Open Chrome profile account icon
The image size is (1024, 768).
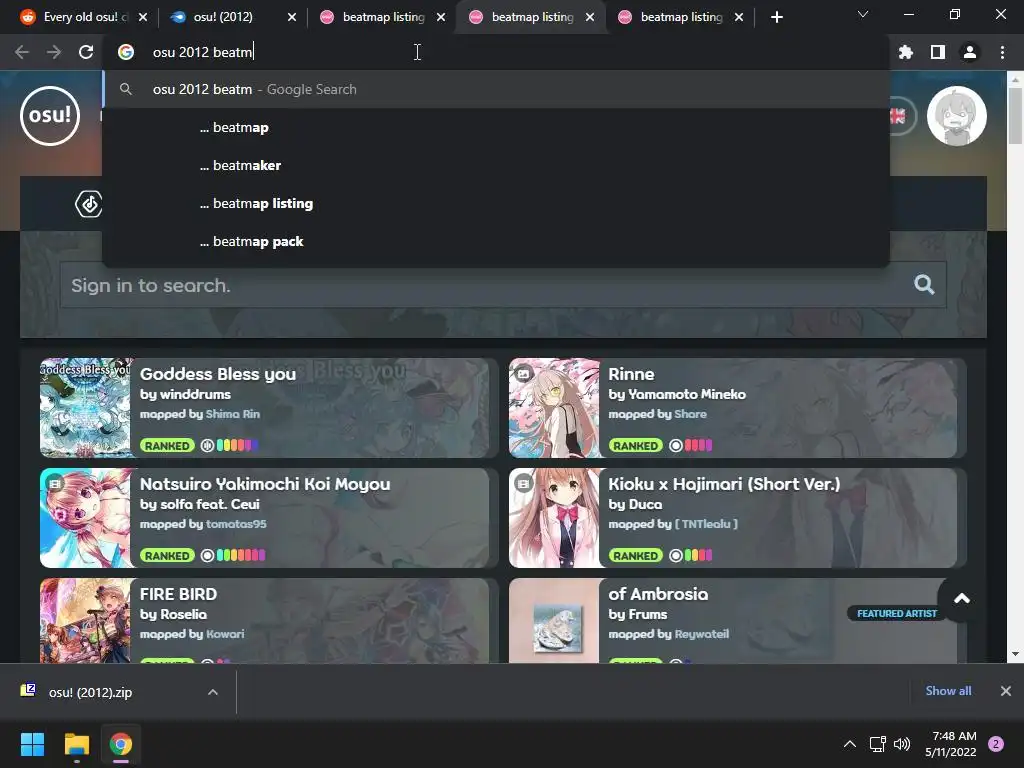[970, 52]
